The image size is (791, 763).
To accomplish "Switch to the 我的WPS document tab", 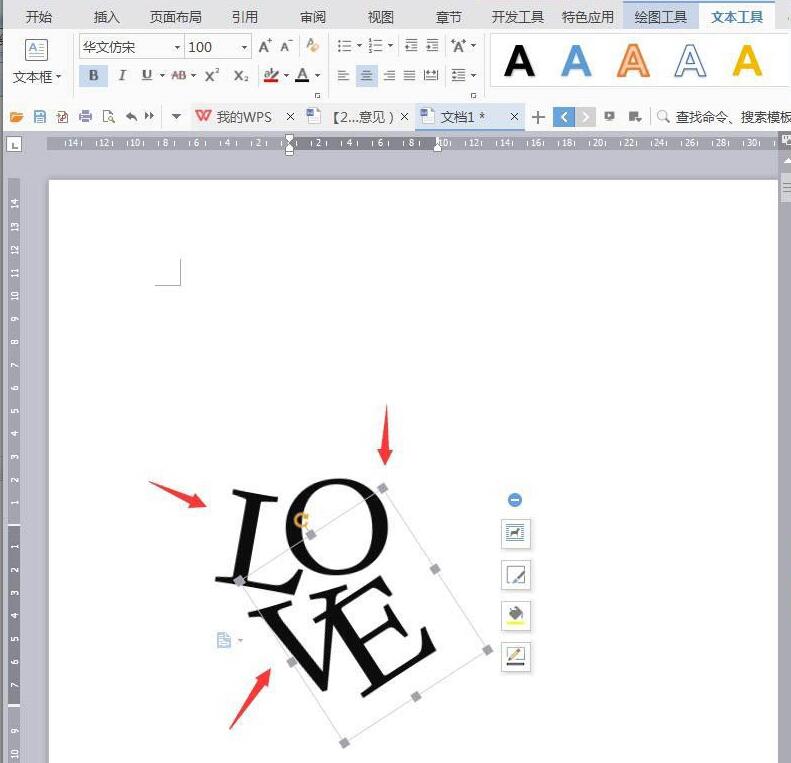I will coord(244,117).
